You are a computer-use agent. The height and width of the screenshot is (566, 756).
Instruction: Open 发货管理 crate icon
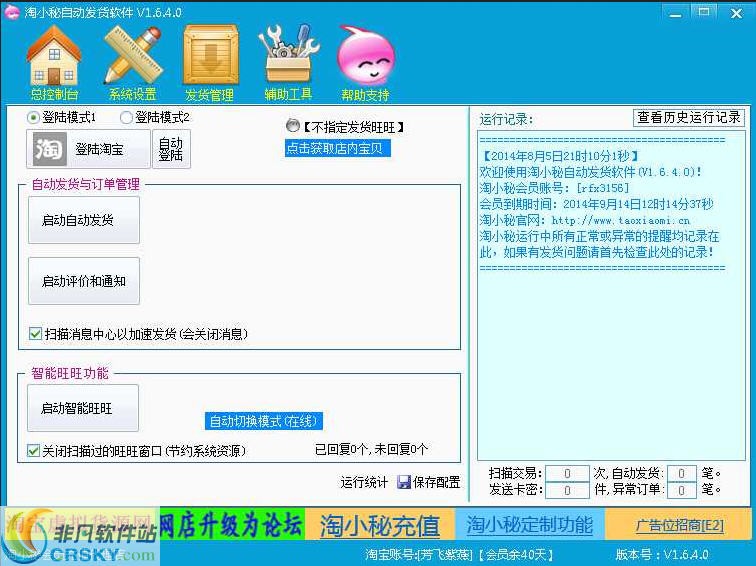coord(209,58)
